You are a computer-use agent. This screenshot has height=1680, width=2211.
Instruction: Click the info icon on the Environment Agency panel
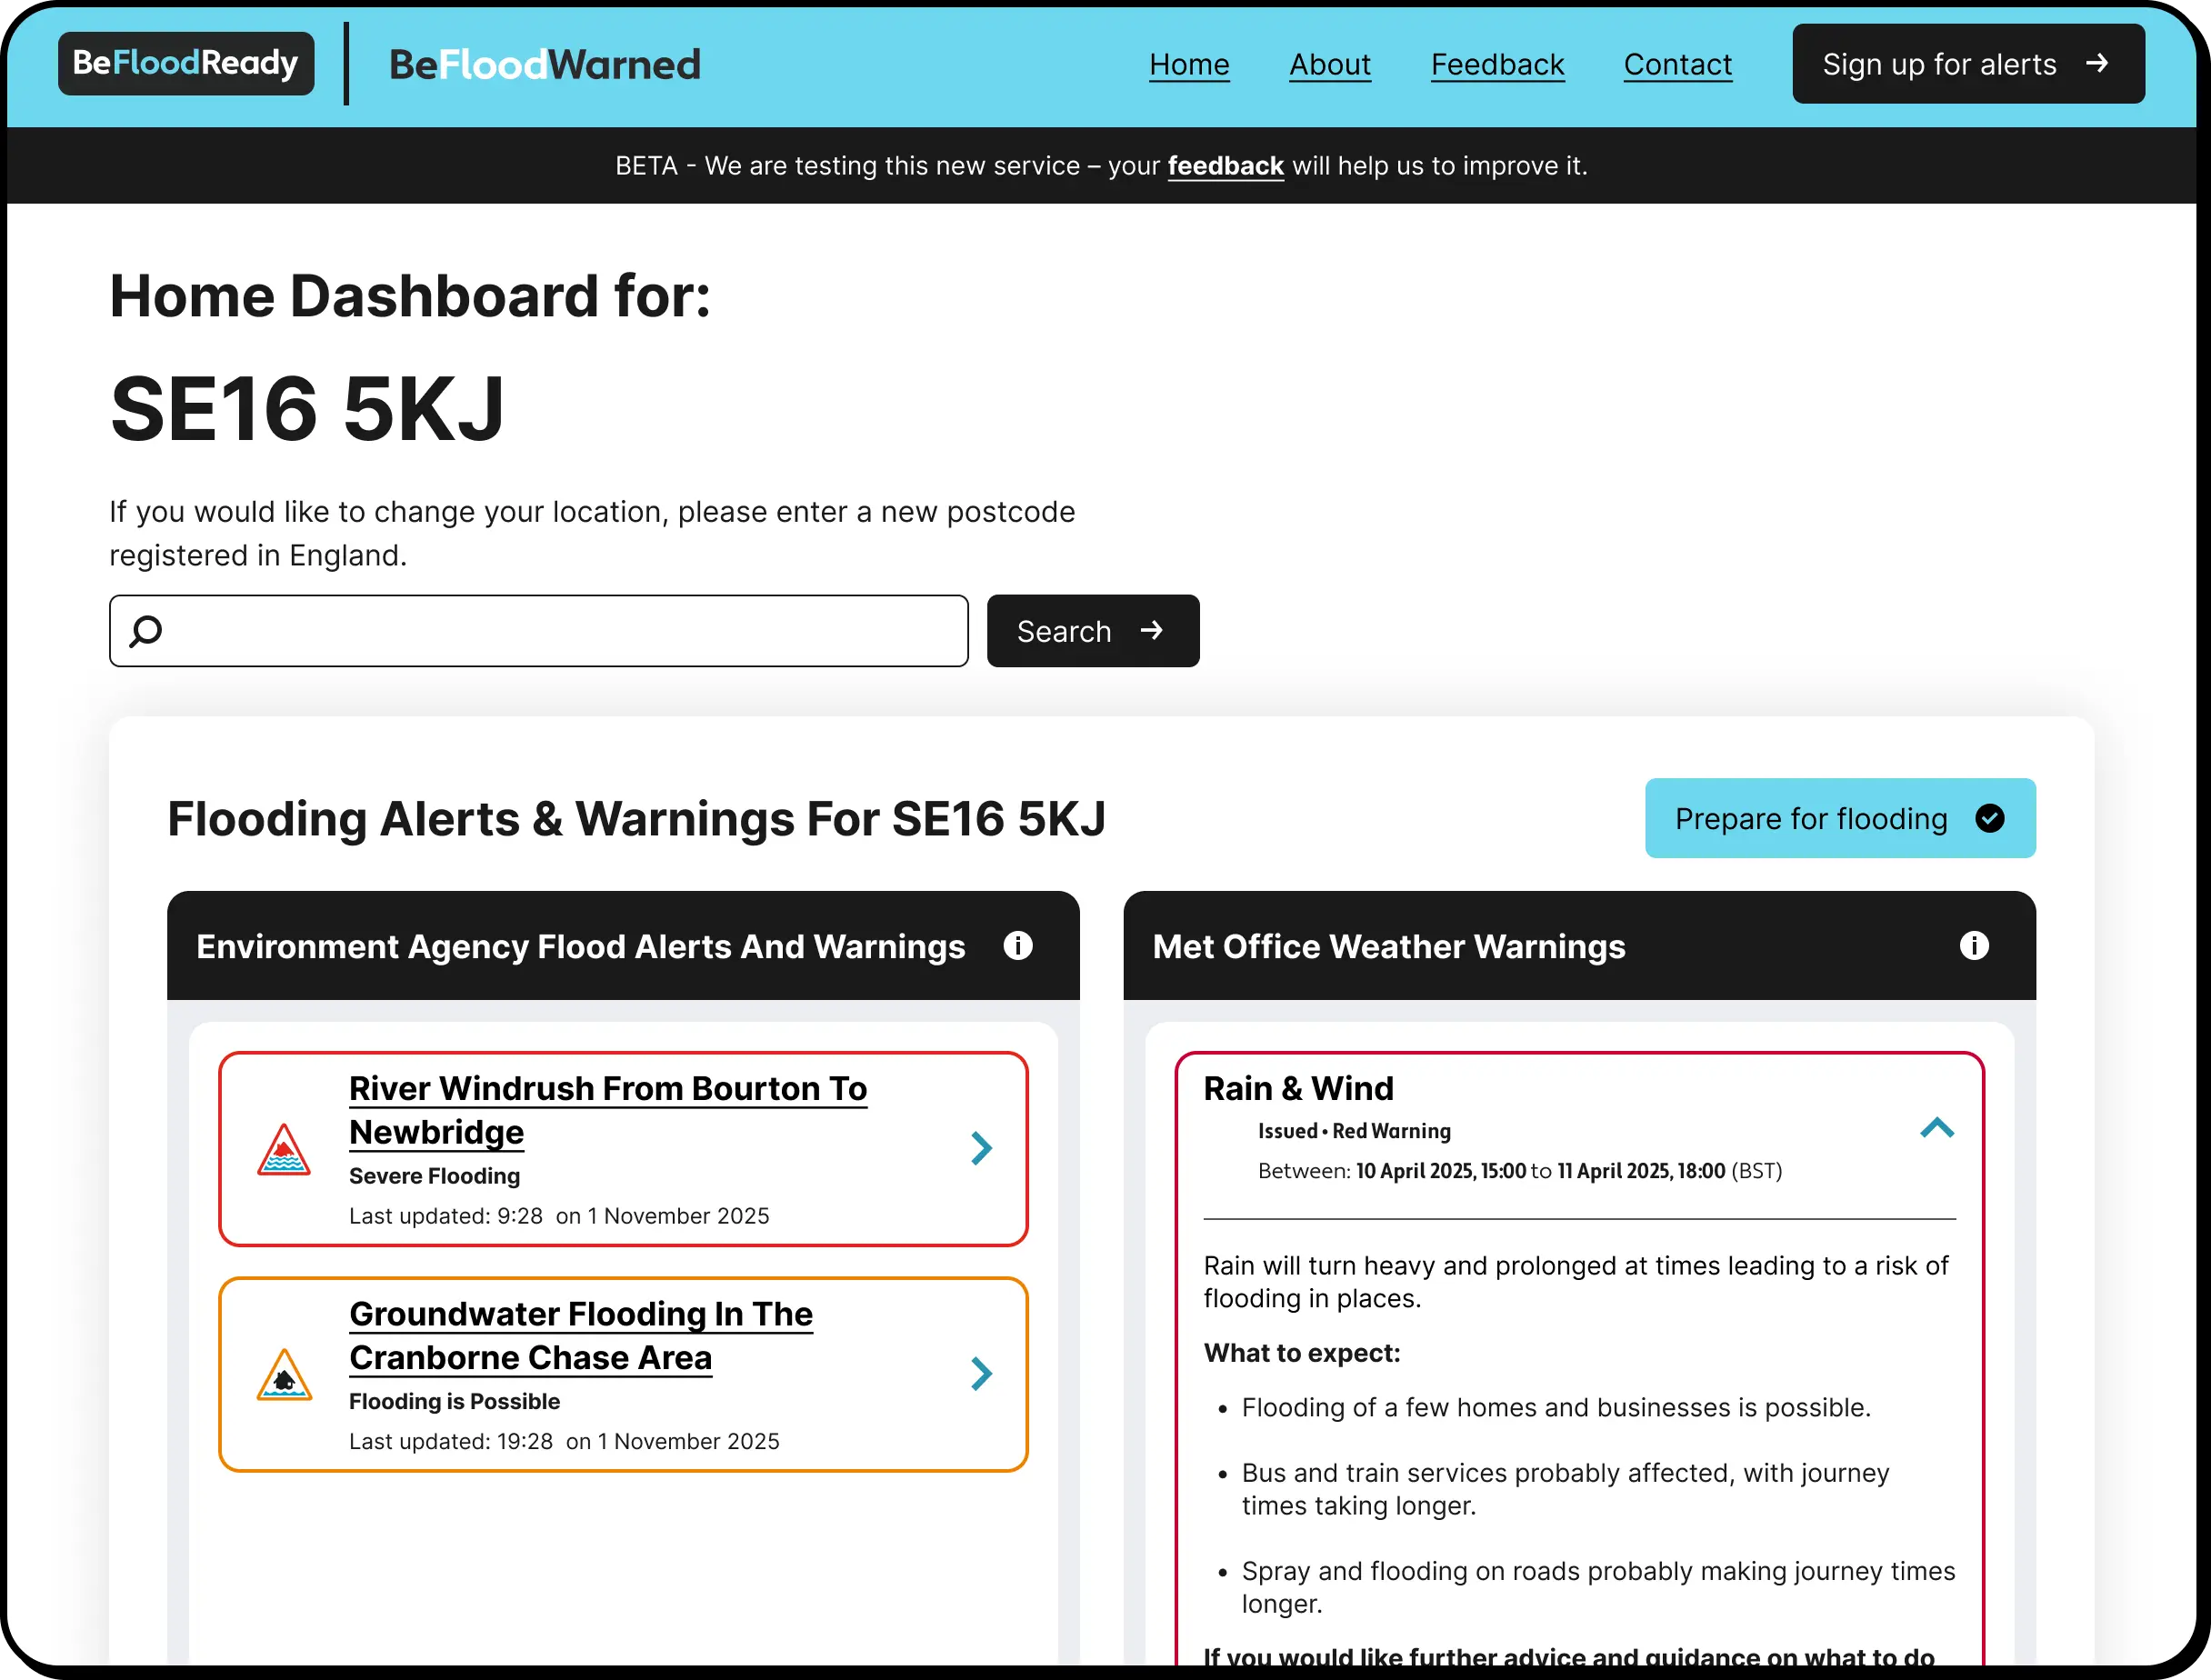(1017, 945)
